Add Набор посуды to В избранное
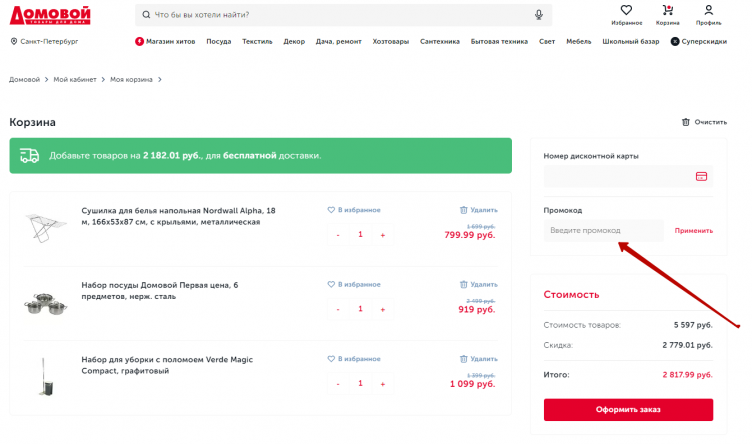 coord(354,284)
